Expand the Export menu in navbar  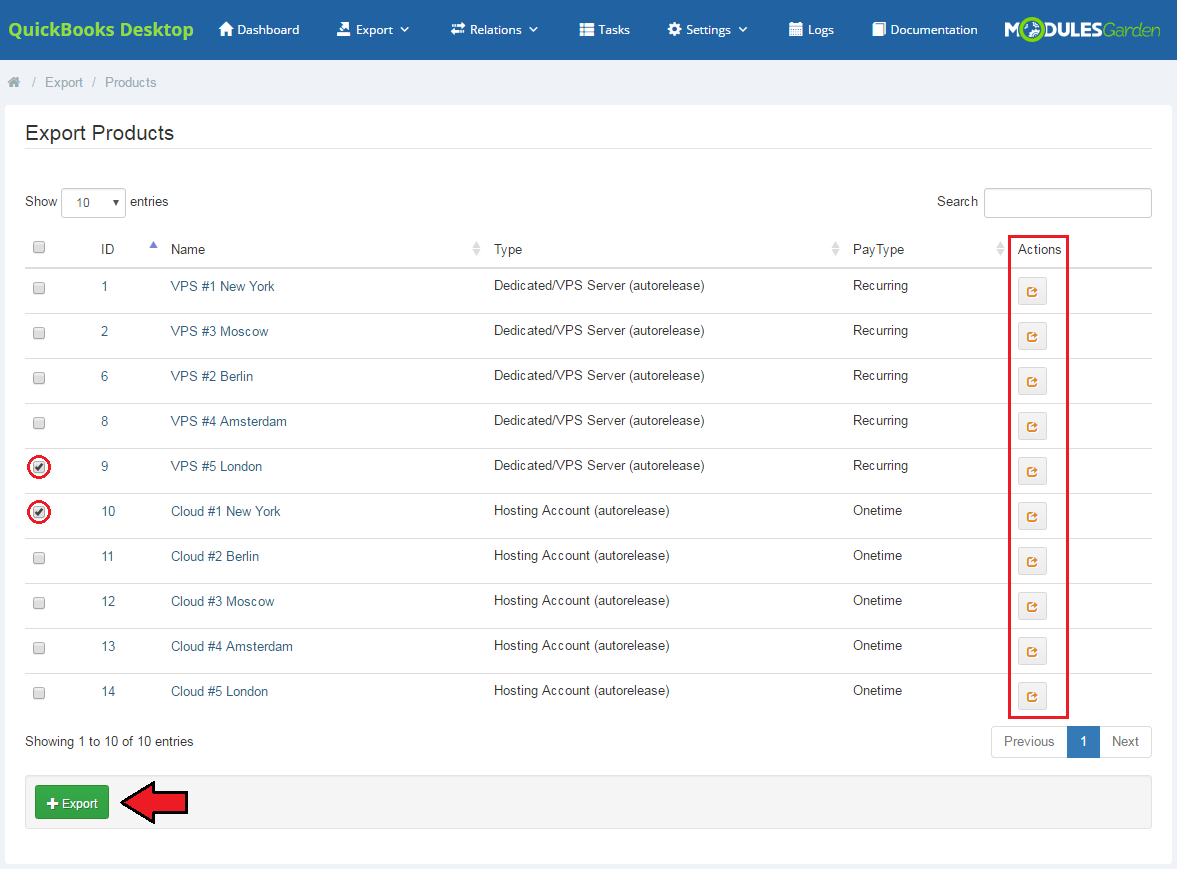tap(373, 30)
